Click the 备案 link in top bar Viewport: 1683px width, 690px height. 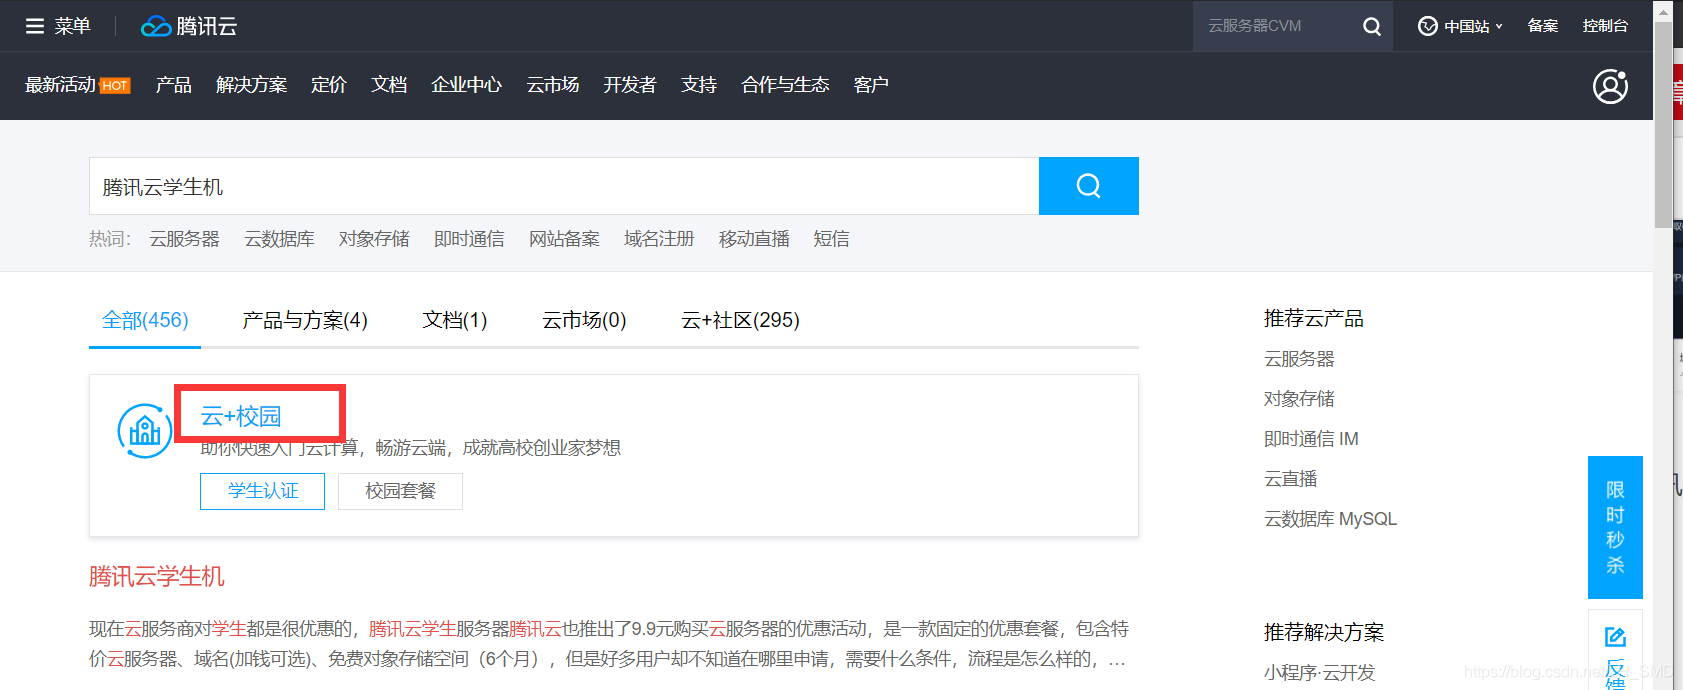[1542, 26]
